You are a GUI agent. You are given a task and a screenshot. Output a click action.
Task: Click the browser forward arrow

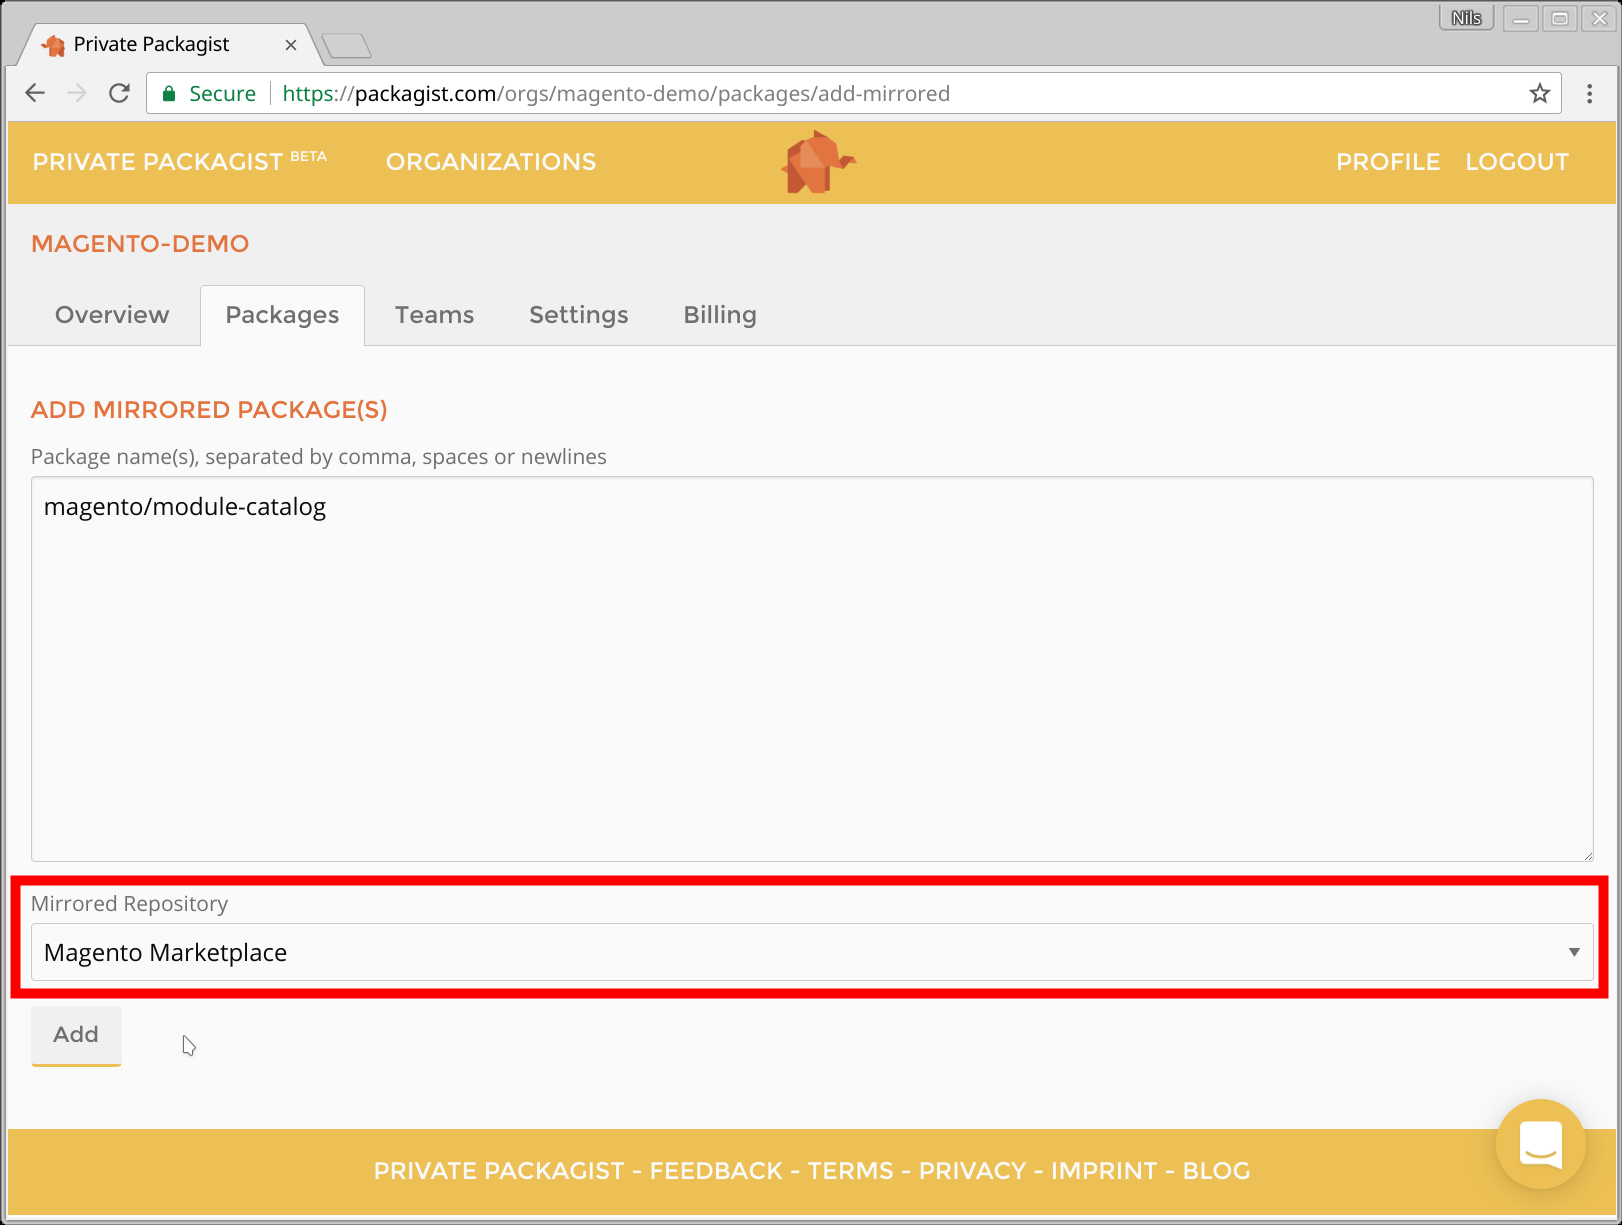(x=77, y=93)
